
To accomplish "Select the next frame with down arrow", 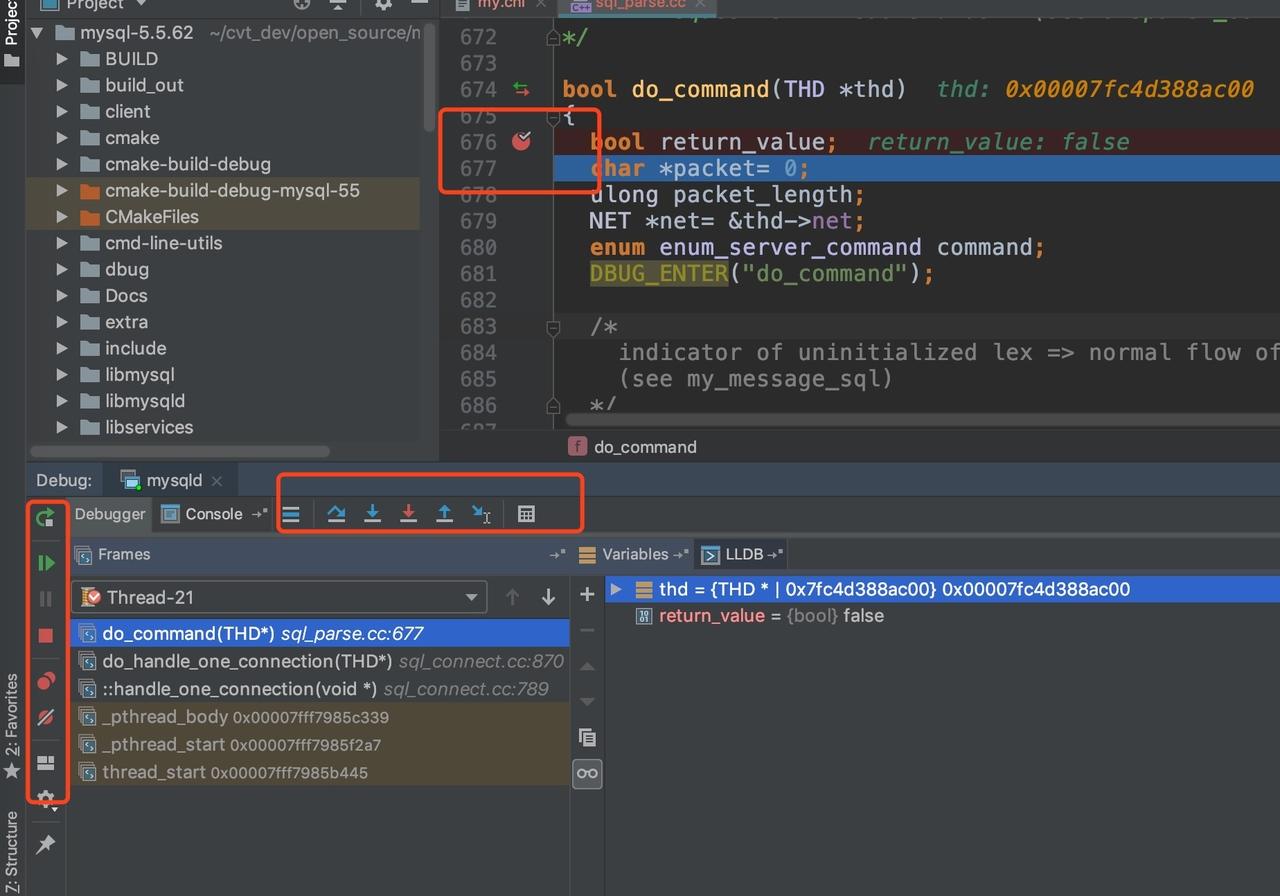I will (x=548, y=597).
